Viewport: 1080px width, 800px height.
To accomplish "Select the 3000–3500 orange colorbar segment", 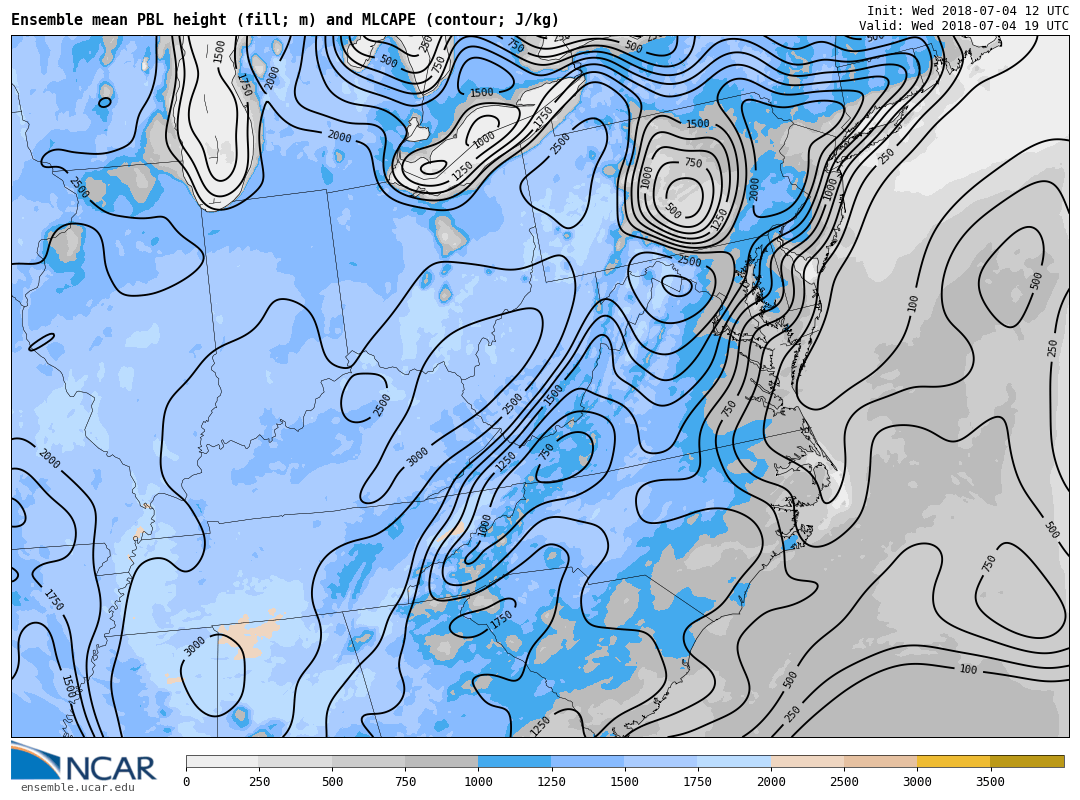I will coord(953,761).
